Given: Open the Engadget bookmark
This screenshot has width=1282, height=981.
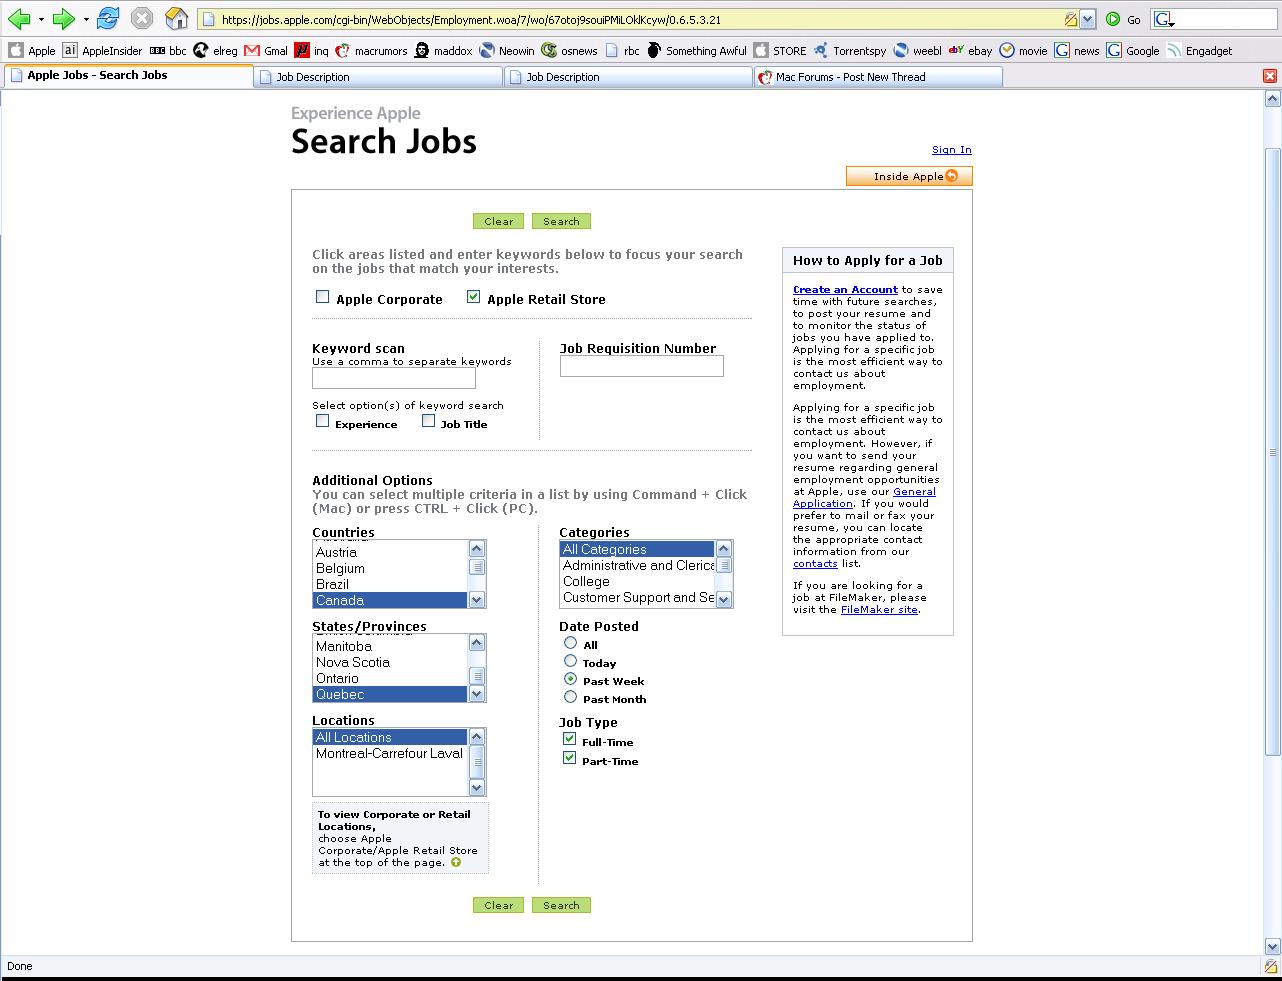Looking at the screenshot, I should [1199, 50].
